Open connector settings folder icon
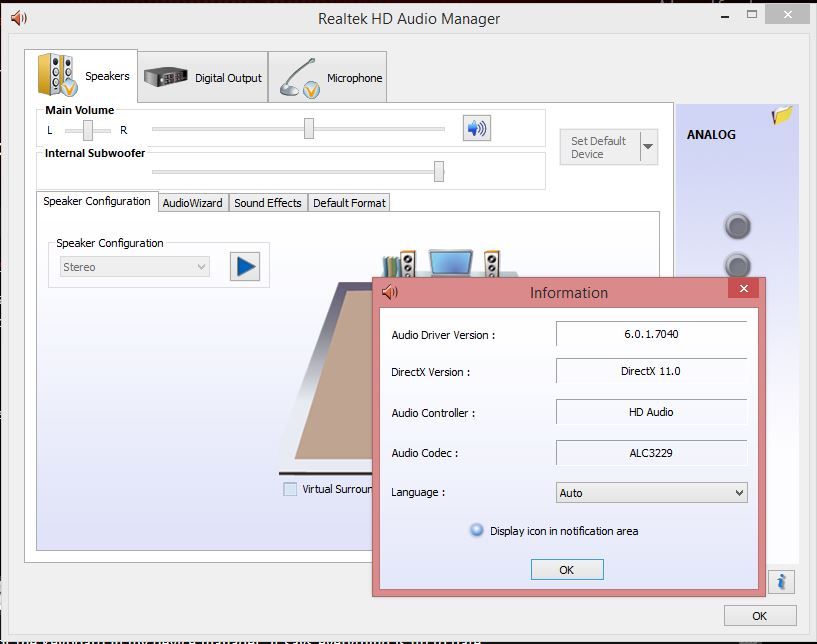817x644 pixels. click(x=782, y=115)
